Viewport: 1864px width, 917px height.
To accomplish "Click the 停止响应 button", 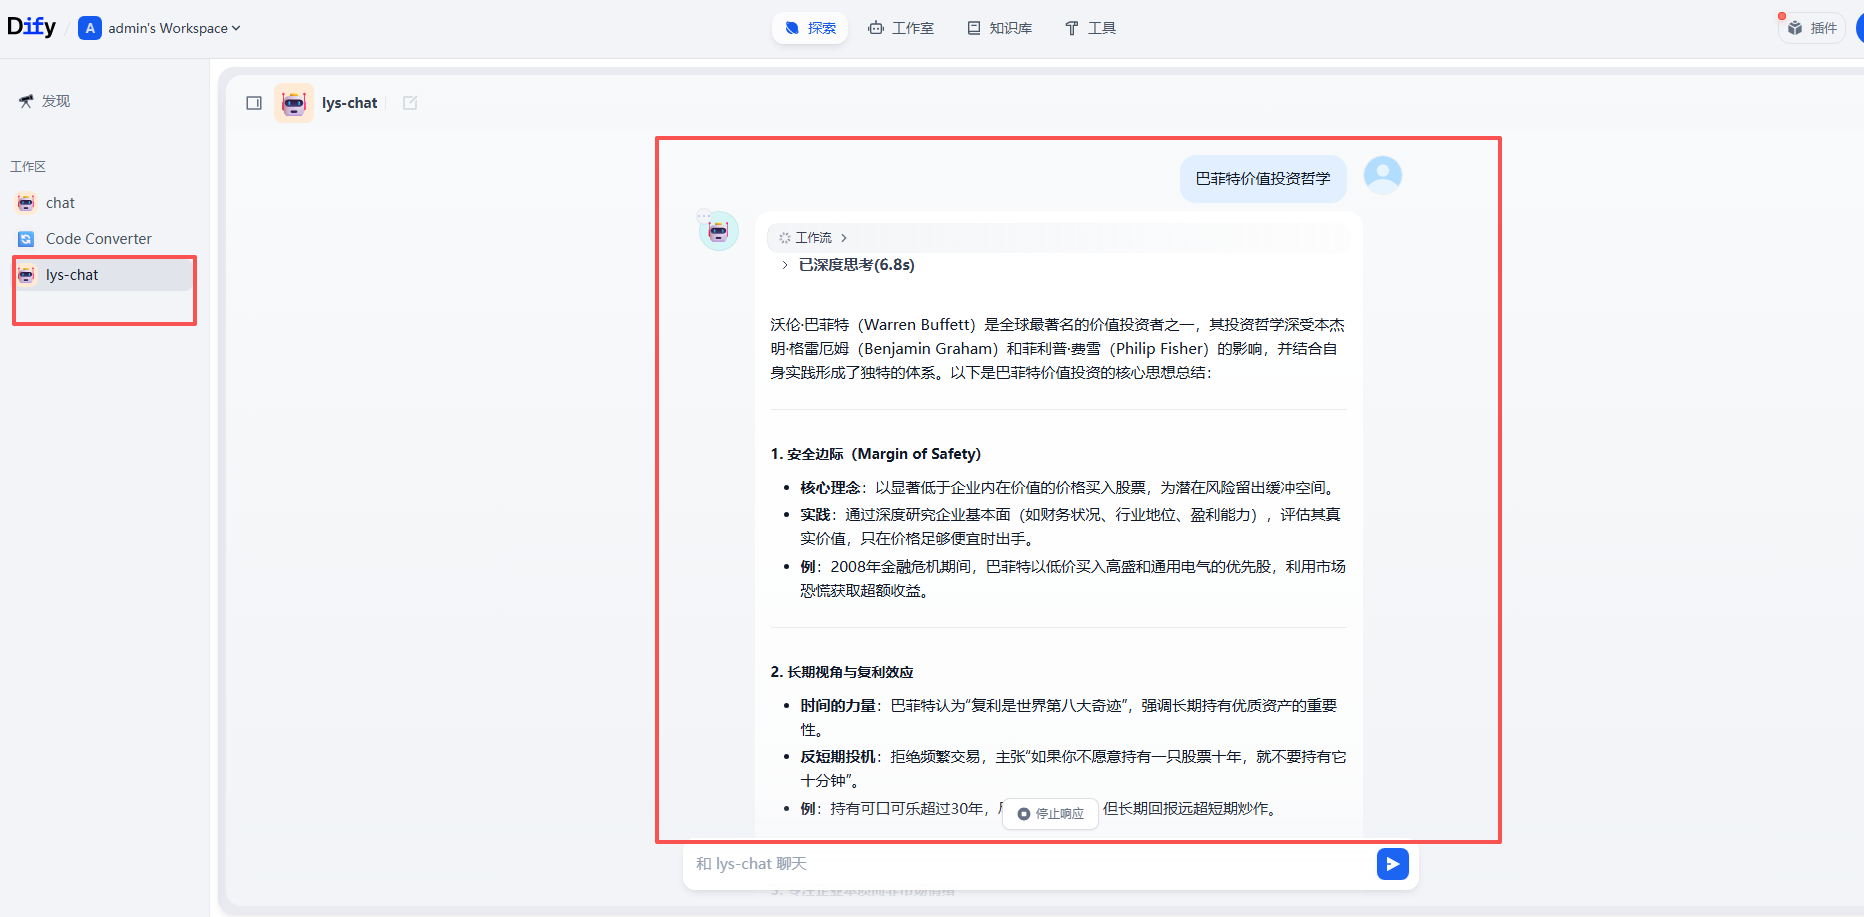I will click(1049, 813).
